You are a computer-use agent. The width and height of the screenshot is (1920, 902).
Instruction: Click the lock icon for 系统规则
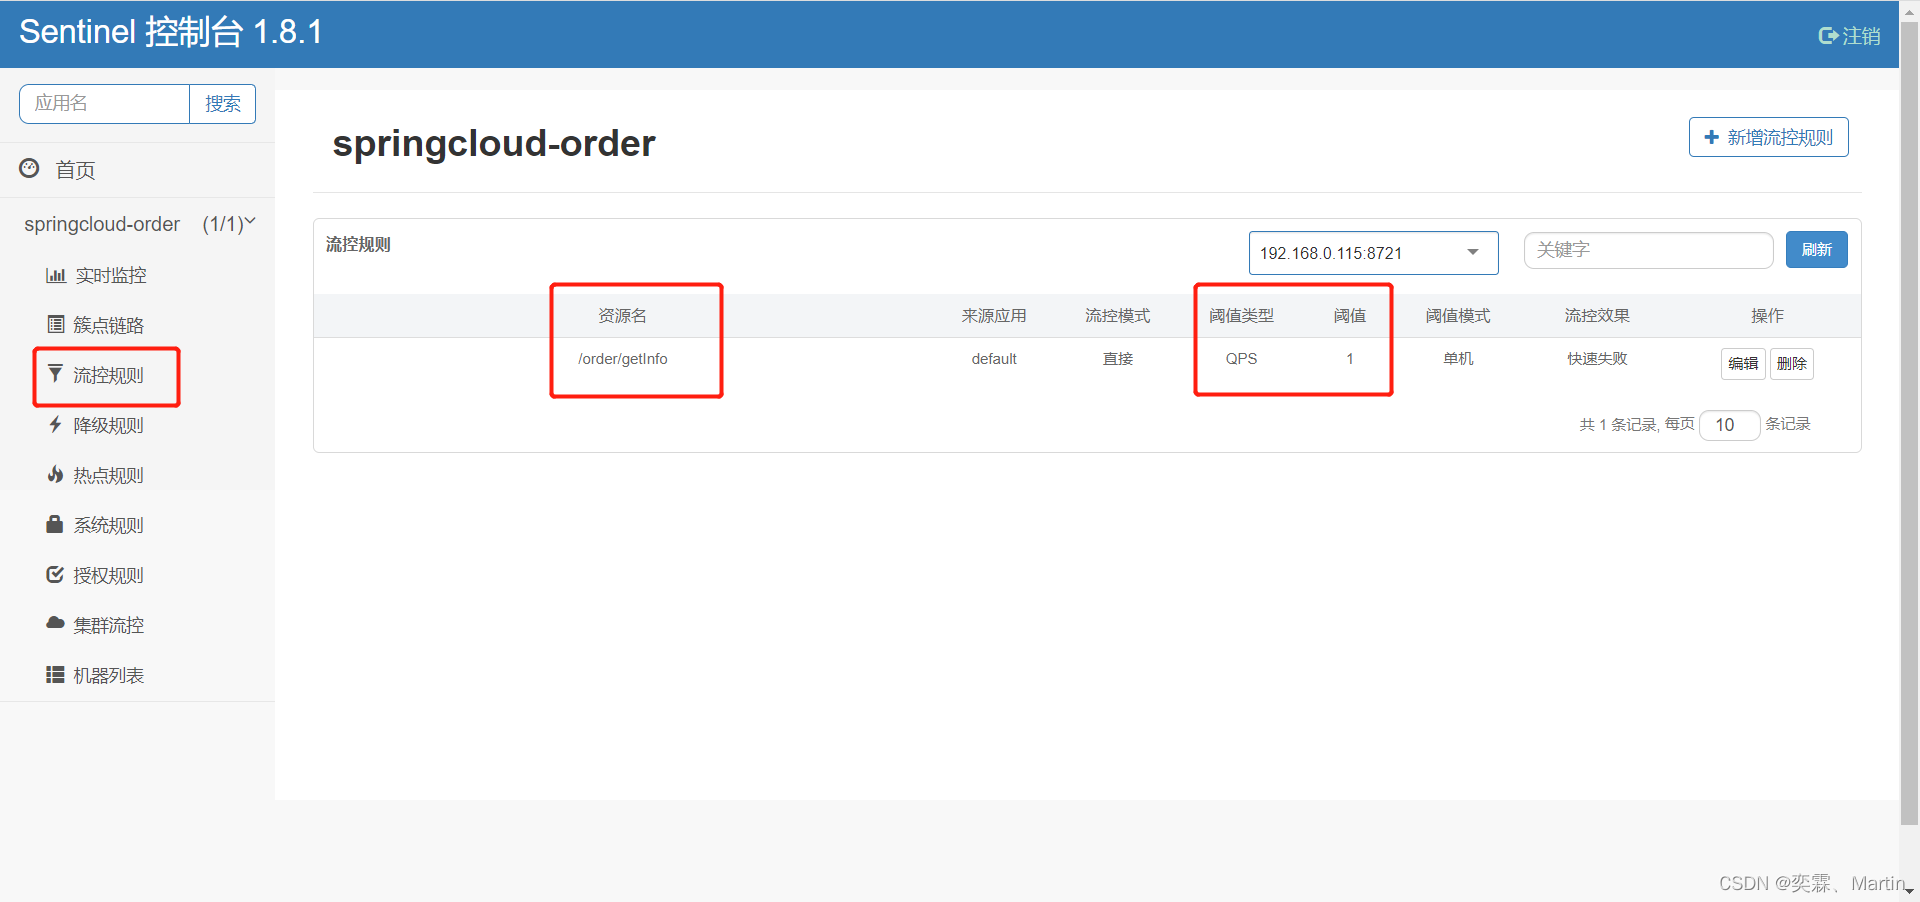tap(55, 524)
